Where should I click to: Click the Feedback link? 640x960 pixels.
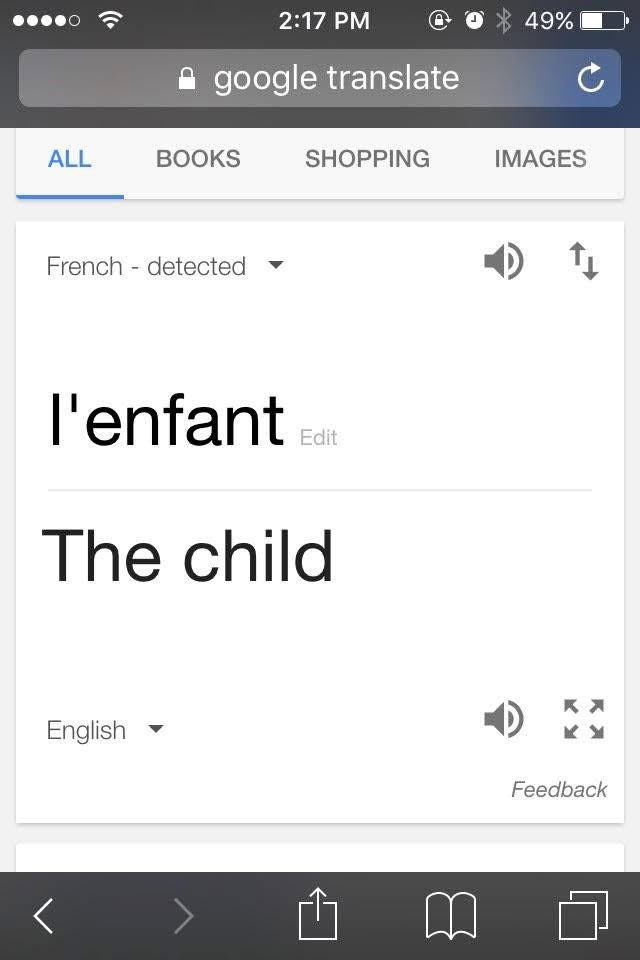[559, 790]
